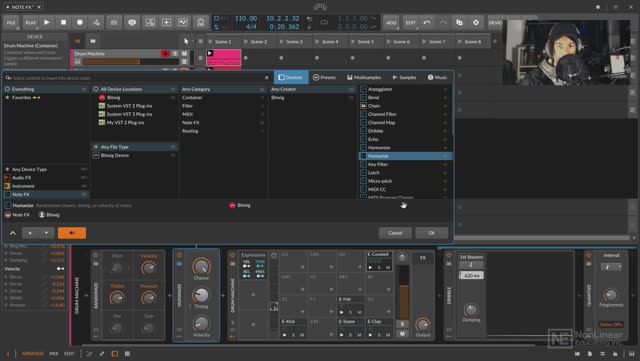Adjust the Humanize Timing knob

[201, 295]
